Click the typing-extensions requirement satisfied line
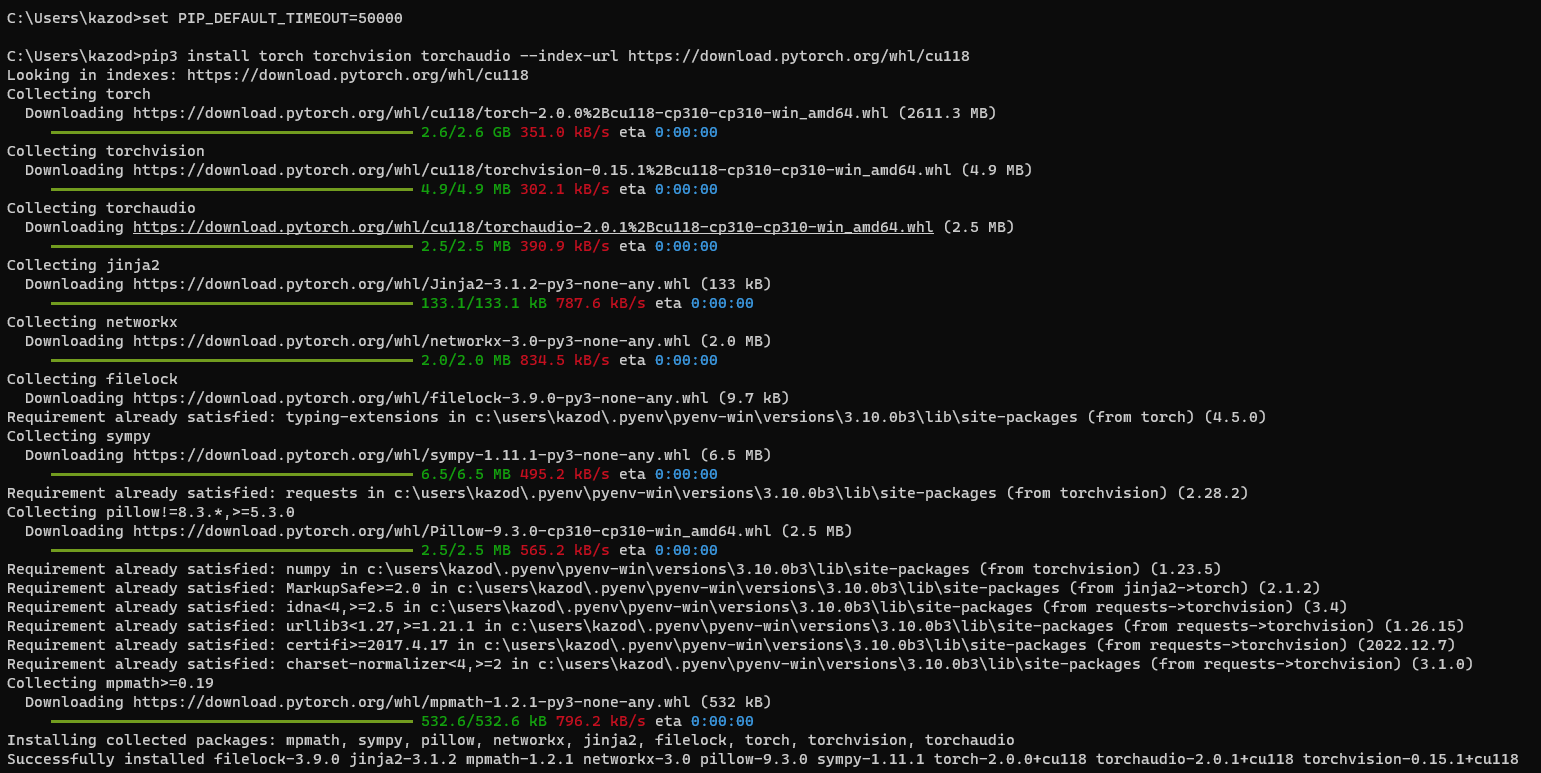The width and height of the screenshot is (1541, 773). (500, 416)
